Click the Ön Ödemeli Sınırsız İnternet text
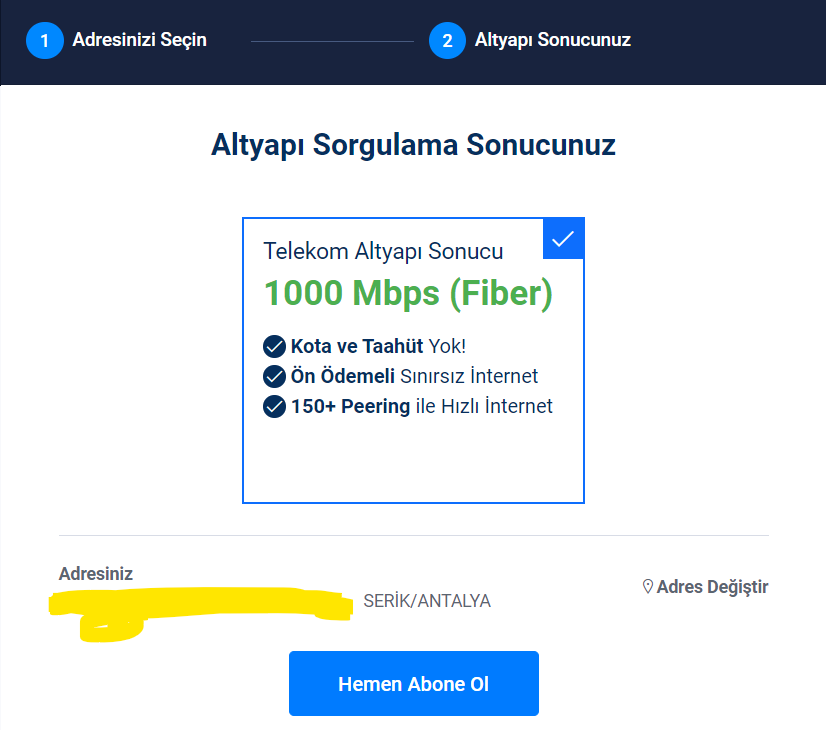Viewport: 826px width, 730px height. tap(414, 377)
